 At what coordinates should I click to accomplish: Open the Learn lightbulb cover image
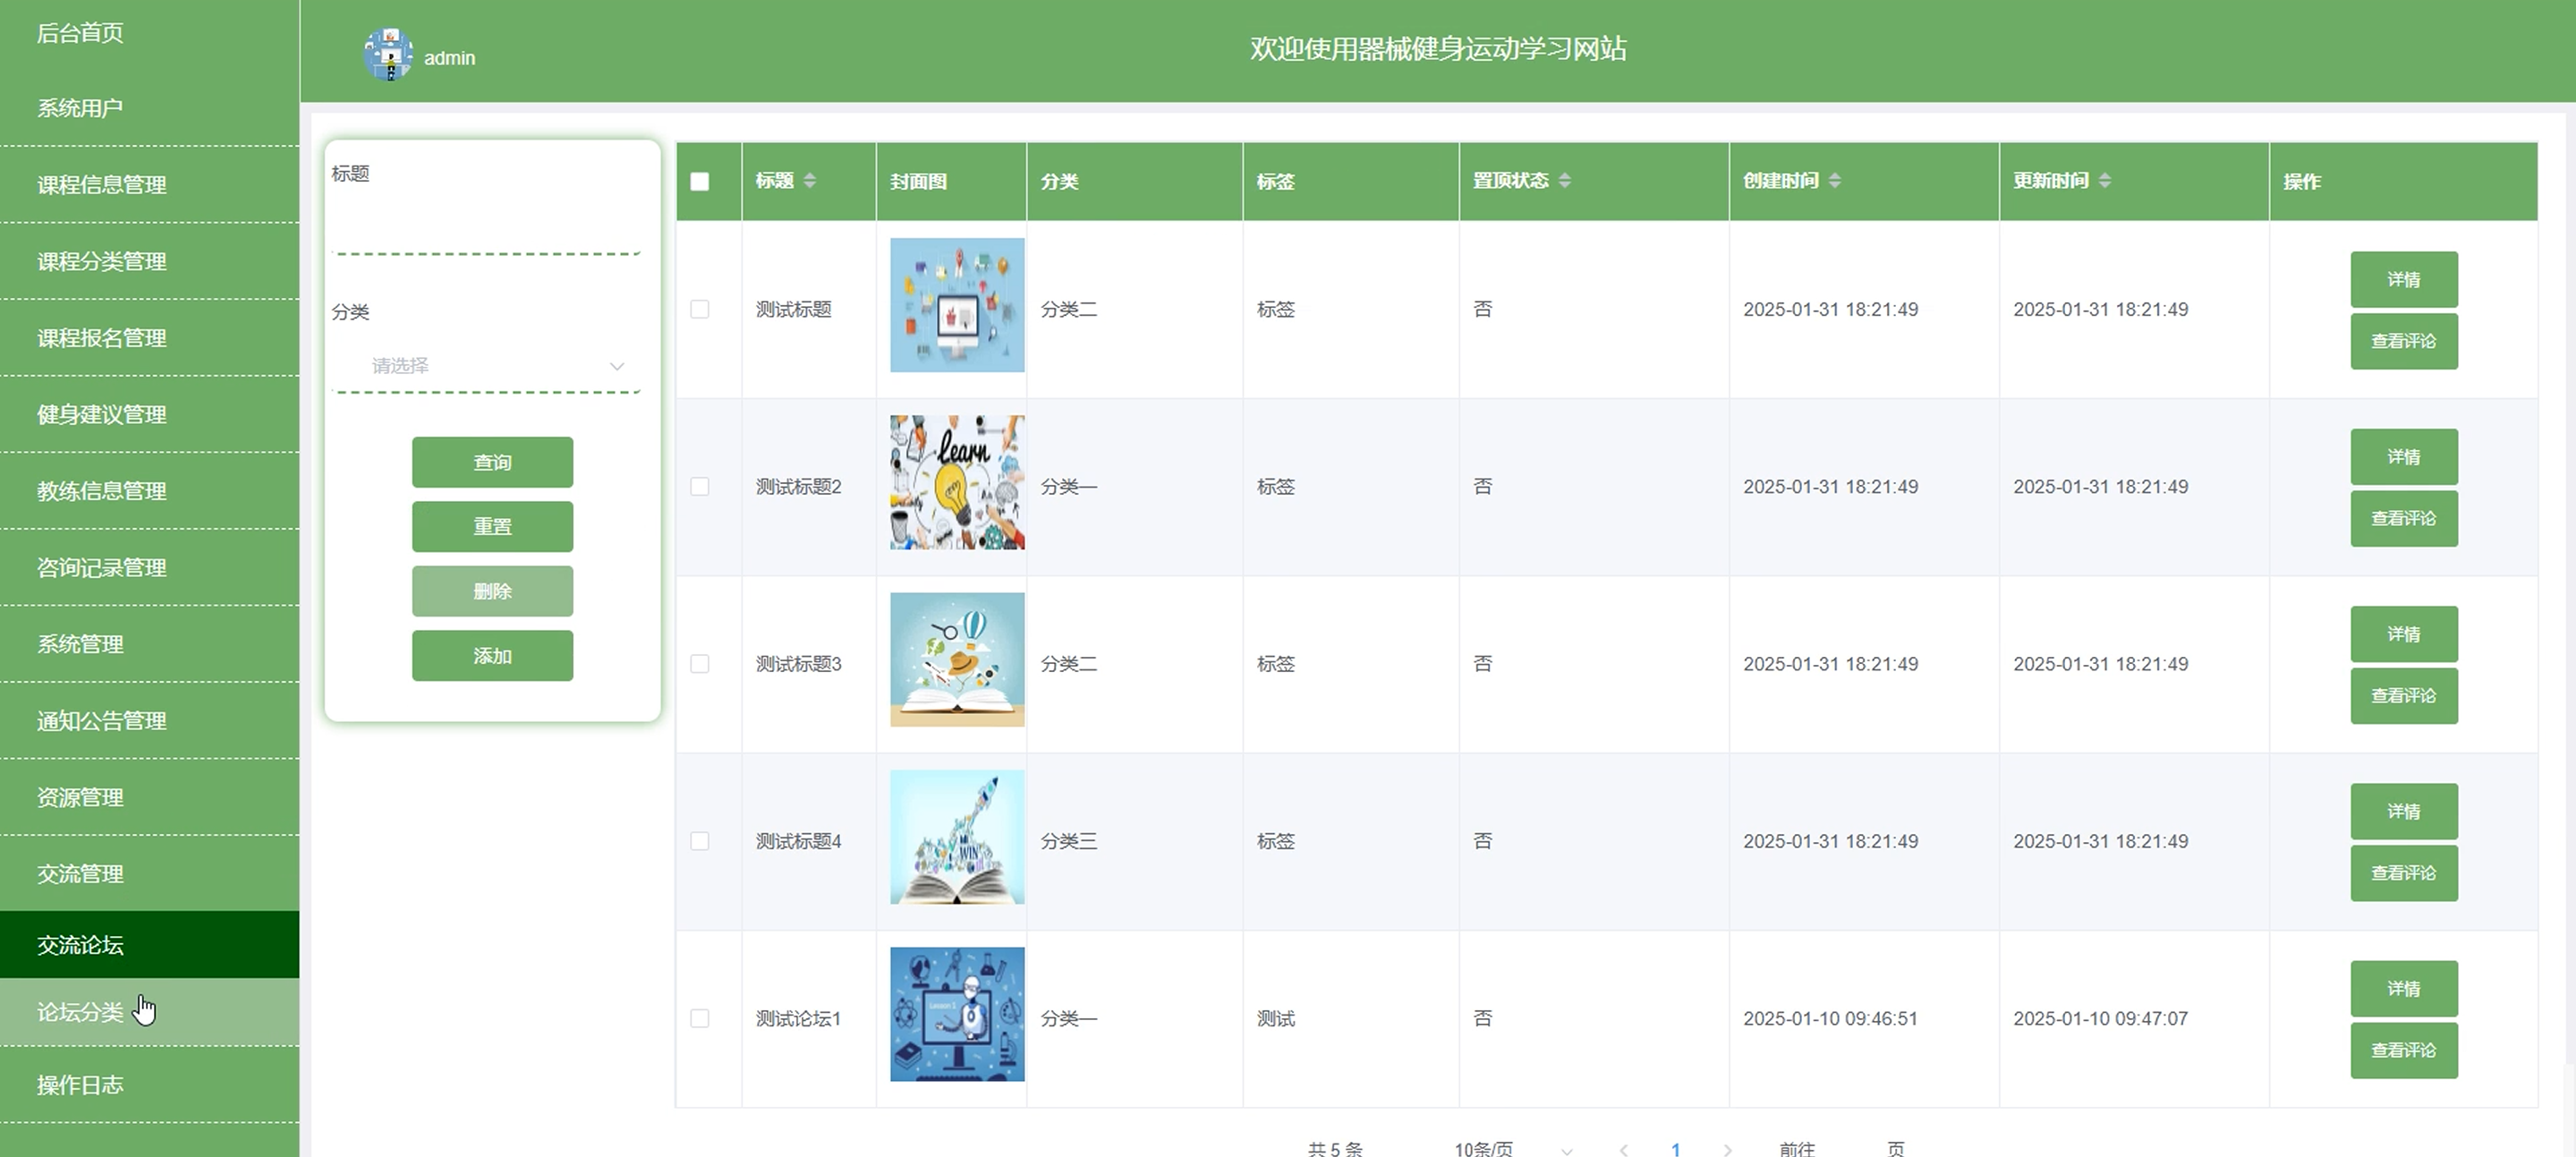pyautogui.click(x=956, y=482)
